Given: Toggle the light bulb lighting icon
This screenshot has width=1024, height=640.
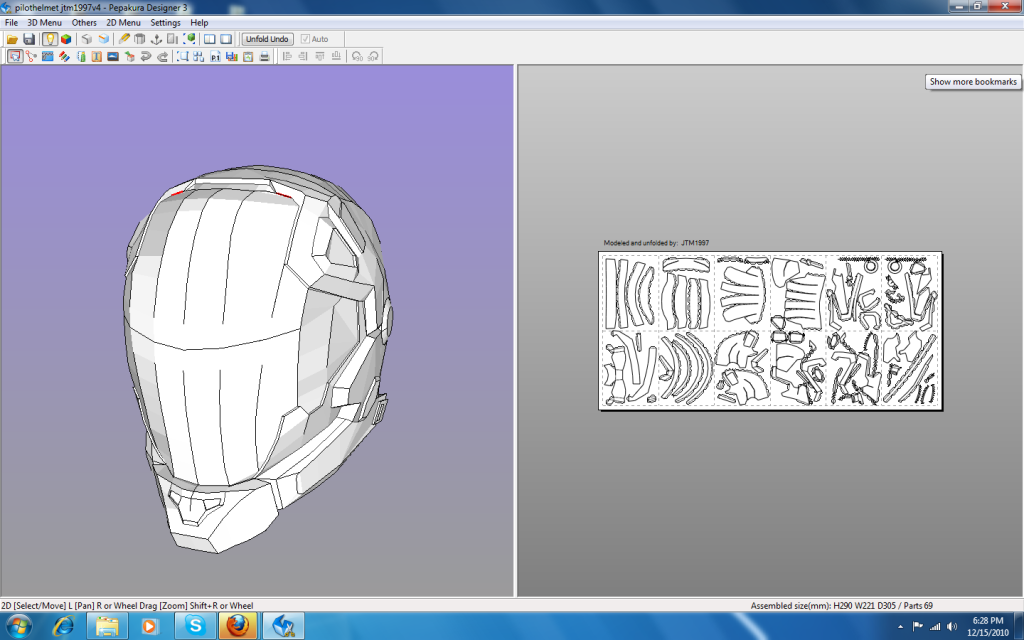Looking at the screenshot, I should tap(49, 39).
